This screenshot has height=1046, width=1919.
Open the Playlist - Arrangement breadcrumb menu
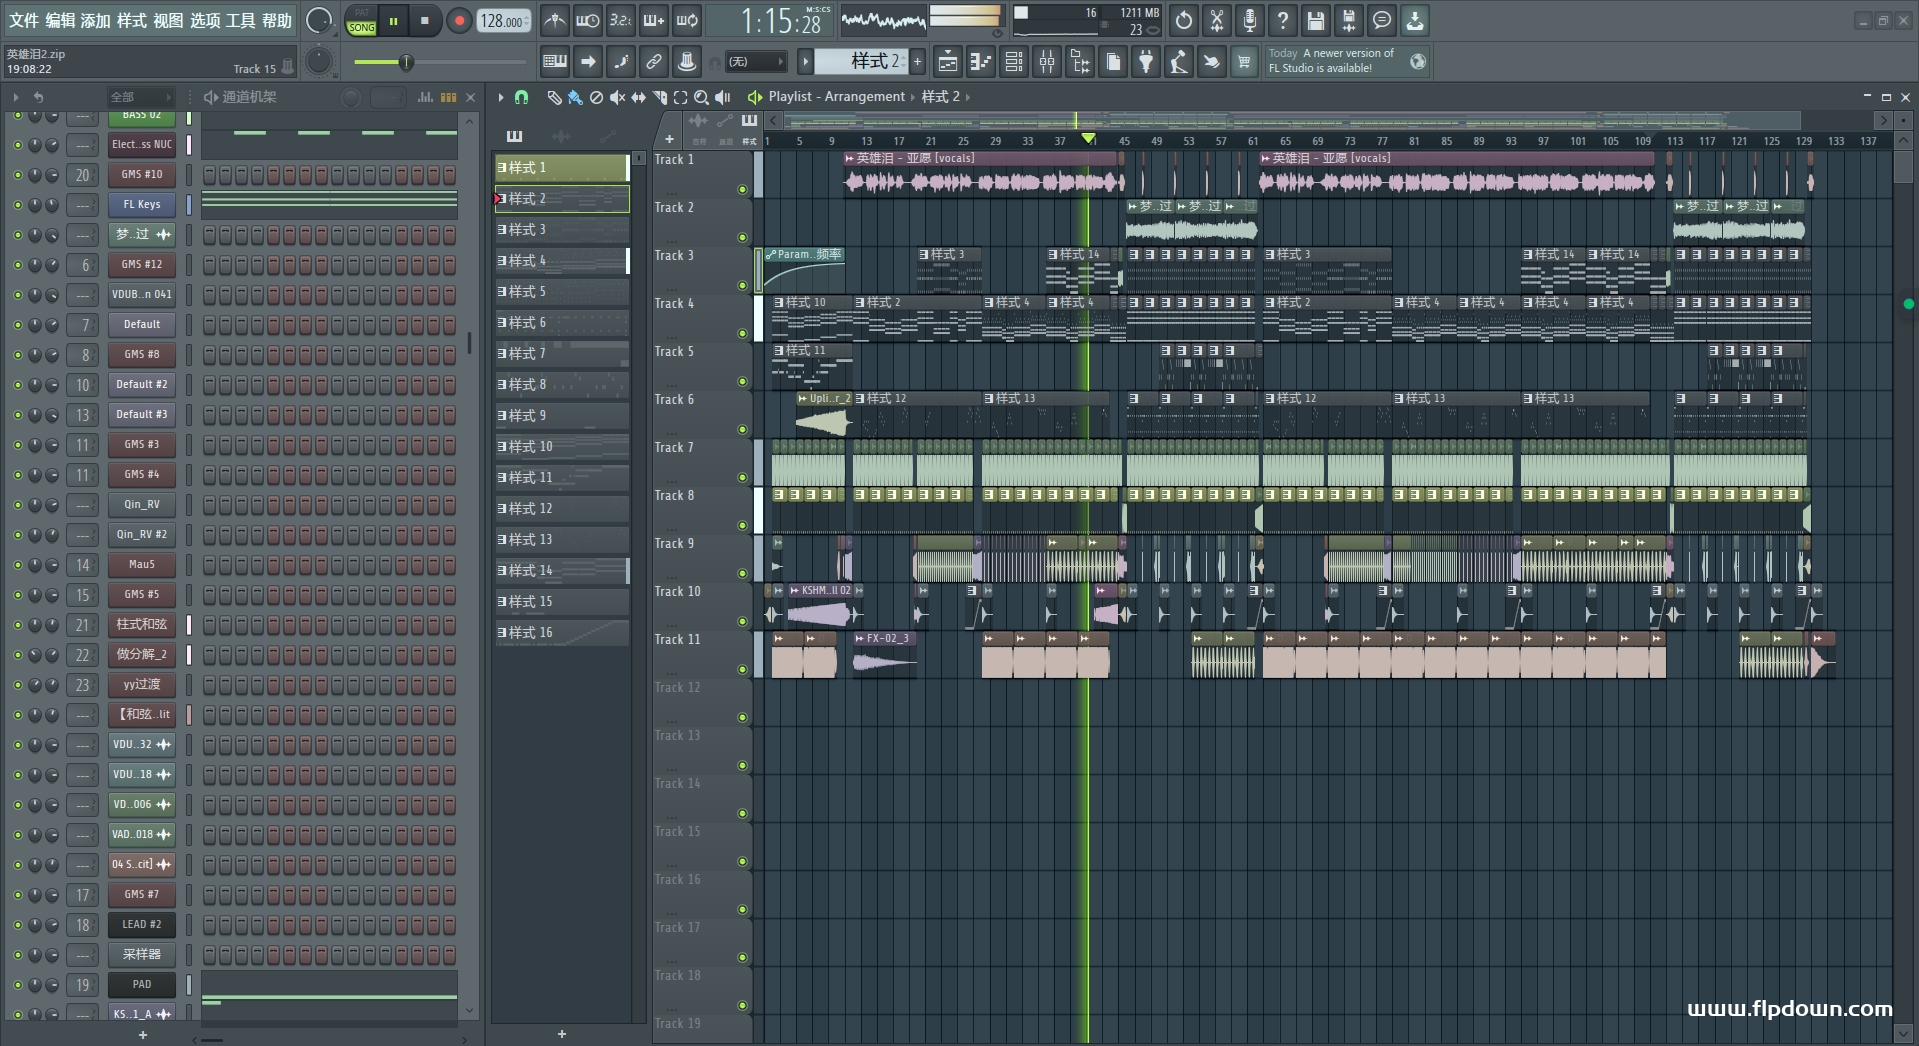point(836,97)
